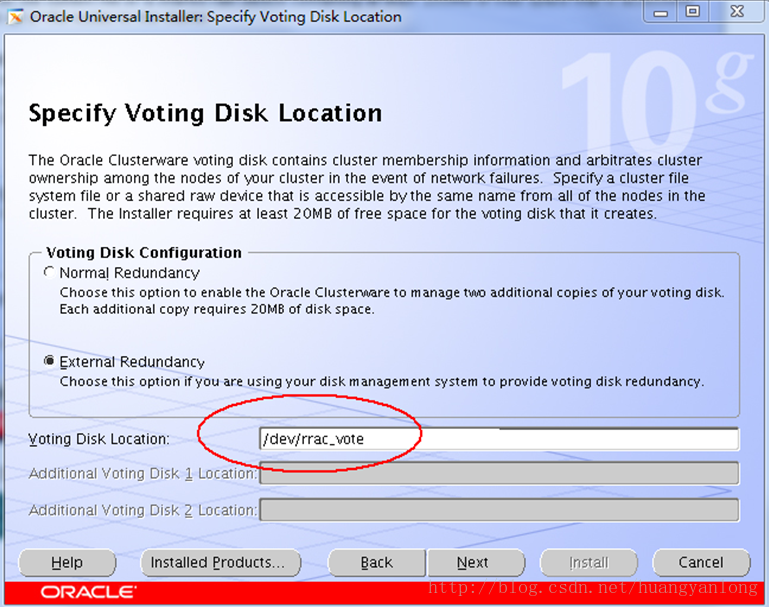This screenshot has height=607, width=769.
Task: Click the Additional Voting Disk 2 Location field
Action: click(498, 510)
